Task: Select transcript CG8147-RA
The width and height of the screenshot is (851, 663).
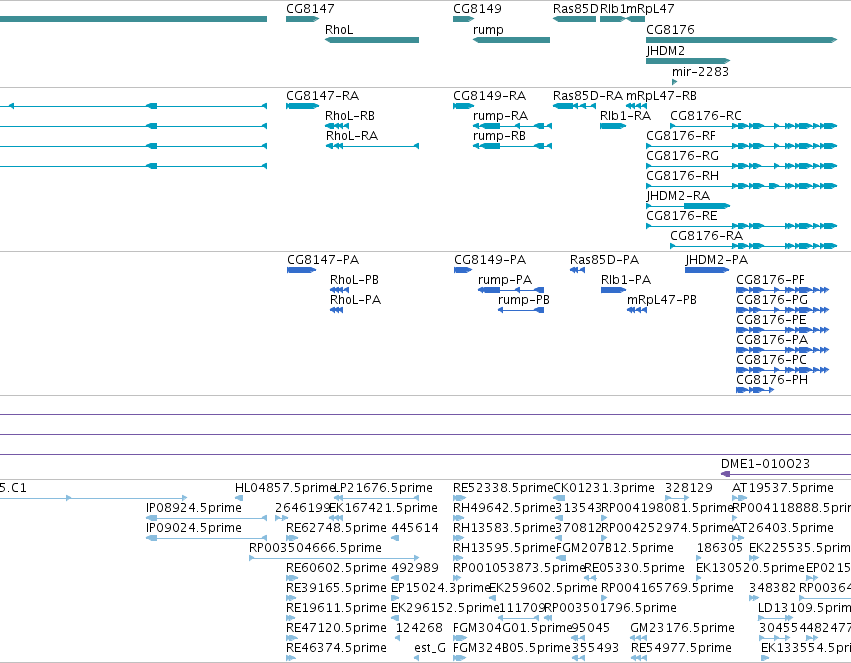Action: click(x=302, y=106)
